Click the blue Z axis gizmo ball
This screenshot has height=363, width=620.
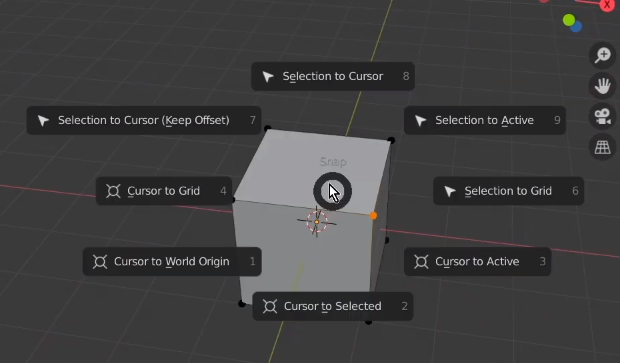[x=577, y=26]
